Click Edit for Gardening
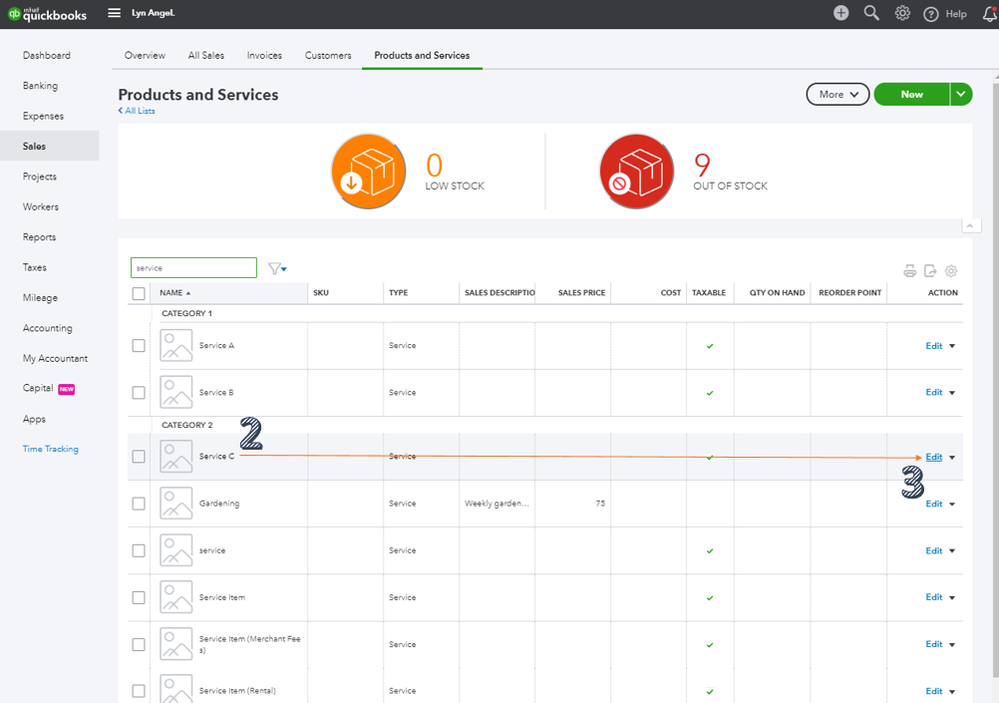999x703 pixels. point(934,504)
